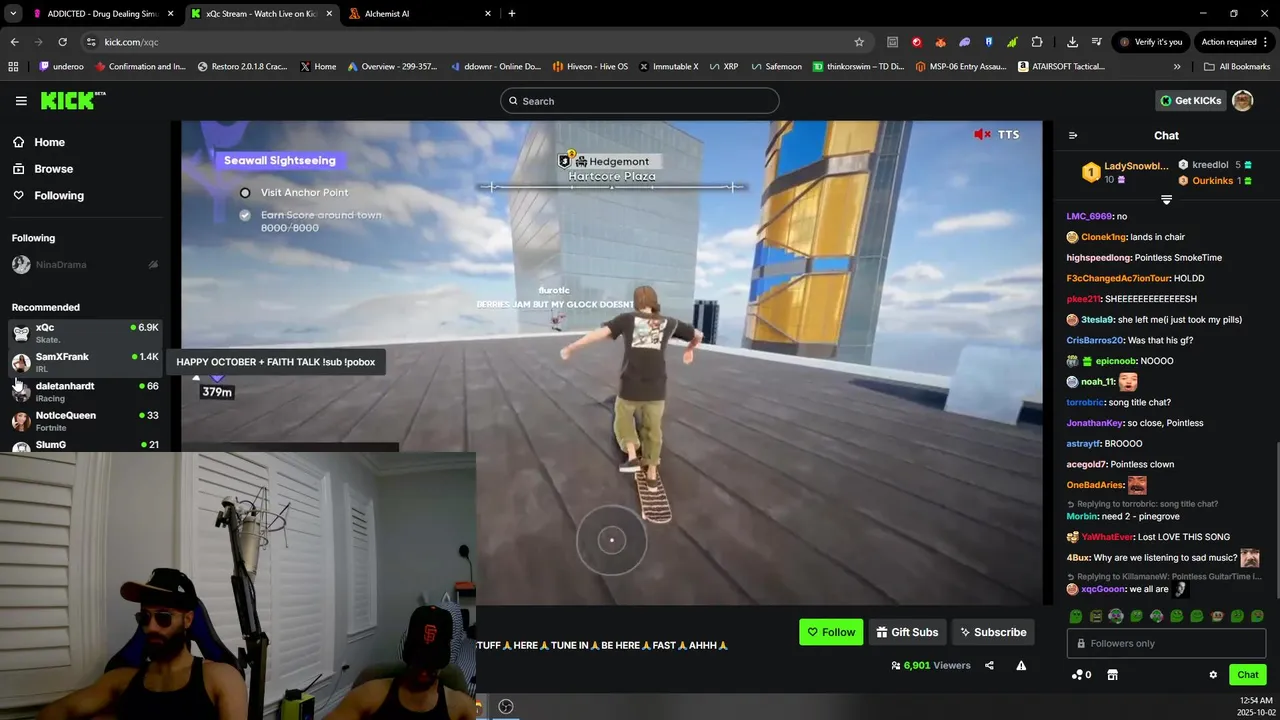Click the browser back arrow
This screenshot has width=1280, height=720.
point(14,42)
